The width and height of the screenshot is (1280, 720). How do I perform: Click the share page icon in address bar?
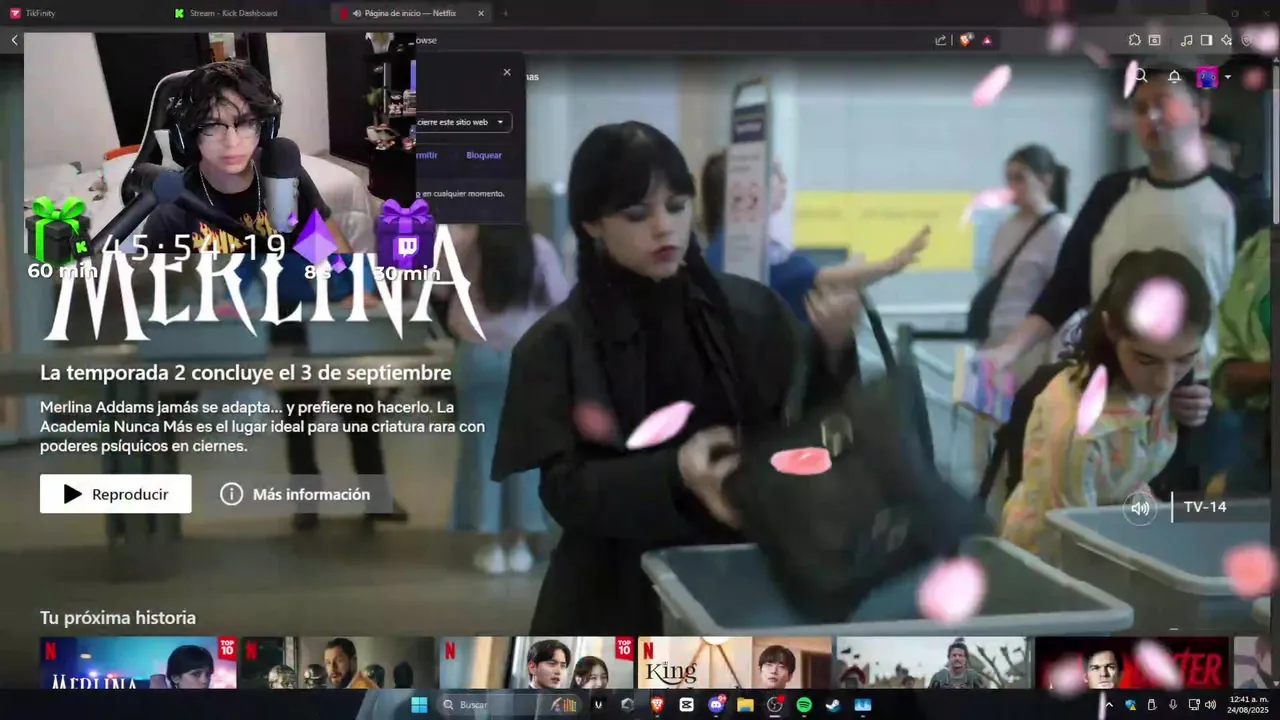(941, 40)
